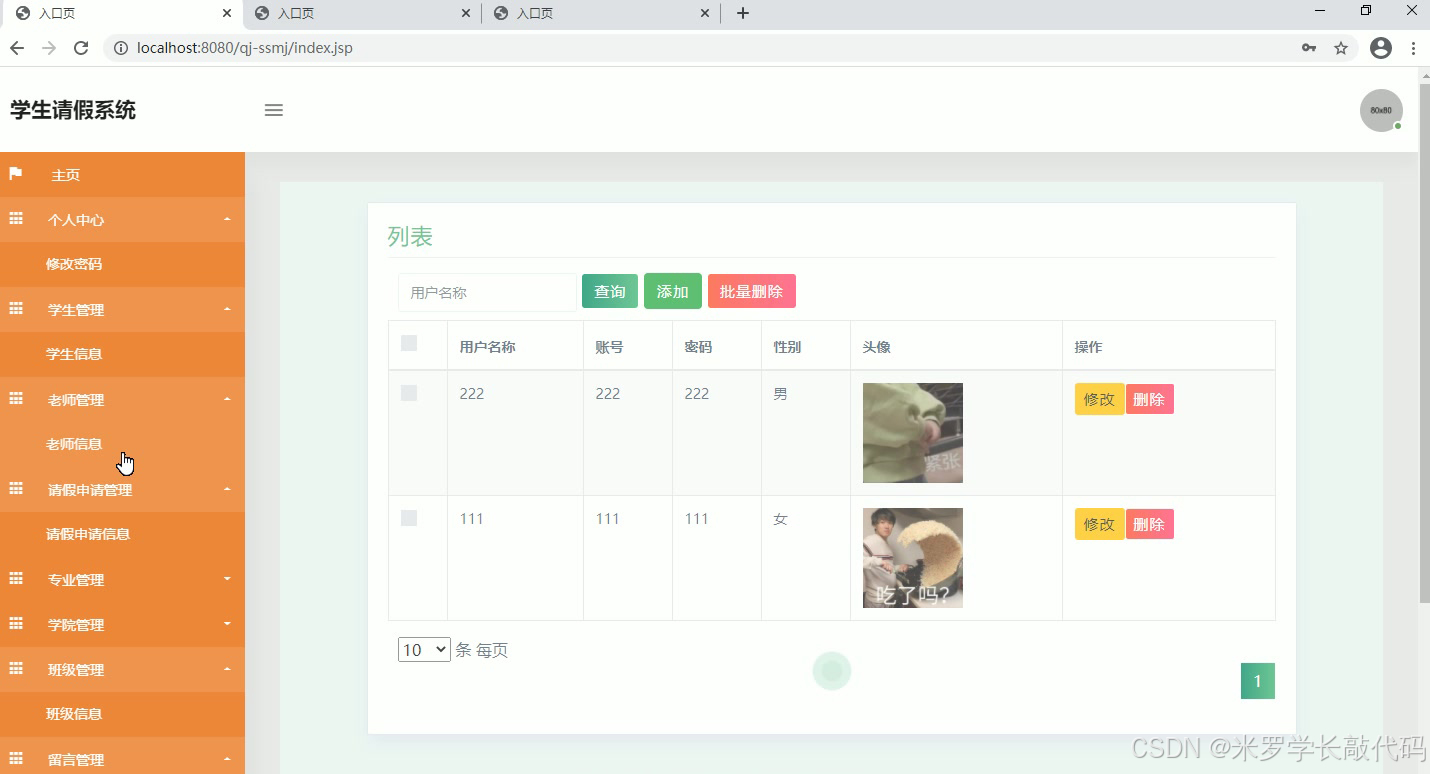This screenshot has width=1430, height=774.
Task: Open the hamburger menu in the top bar
Action: (x=273, y=110)
